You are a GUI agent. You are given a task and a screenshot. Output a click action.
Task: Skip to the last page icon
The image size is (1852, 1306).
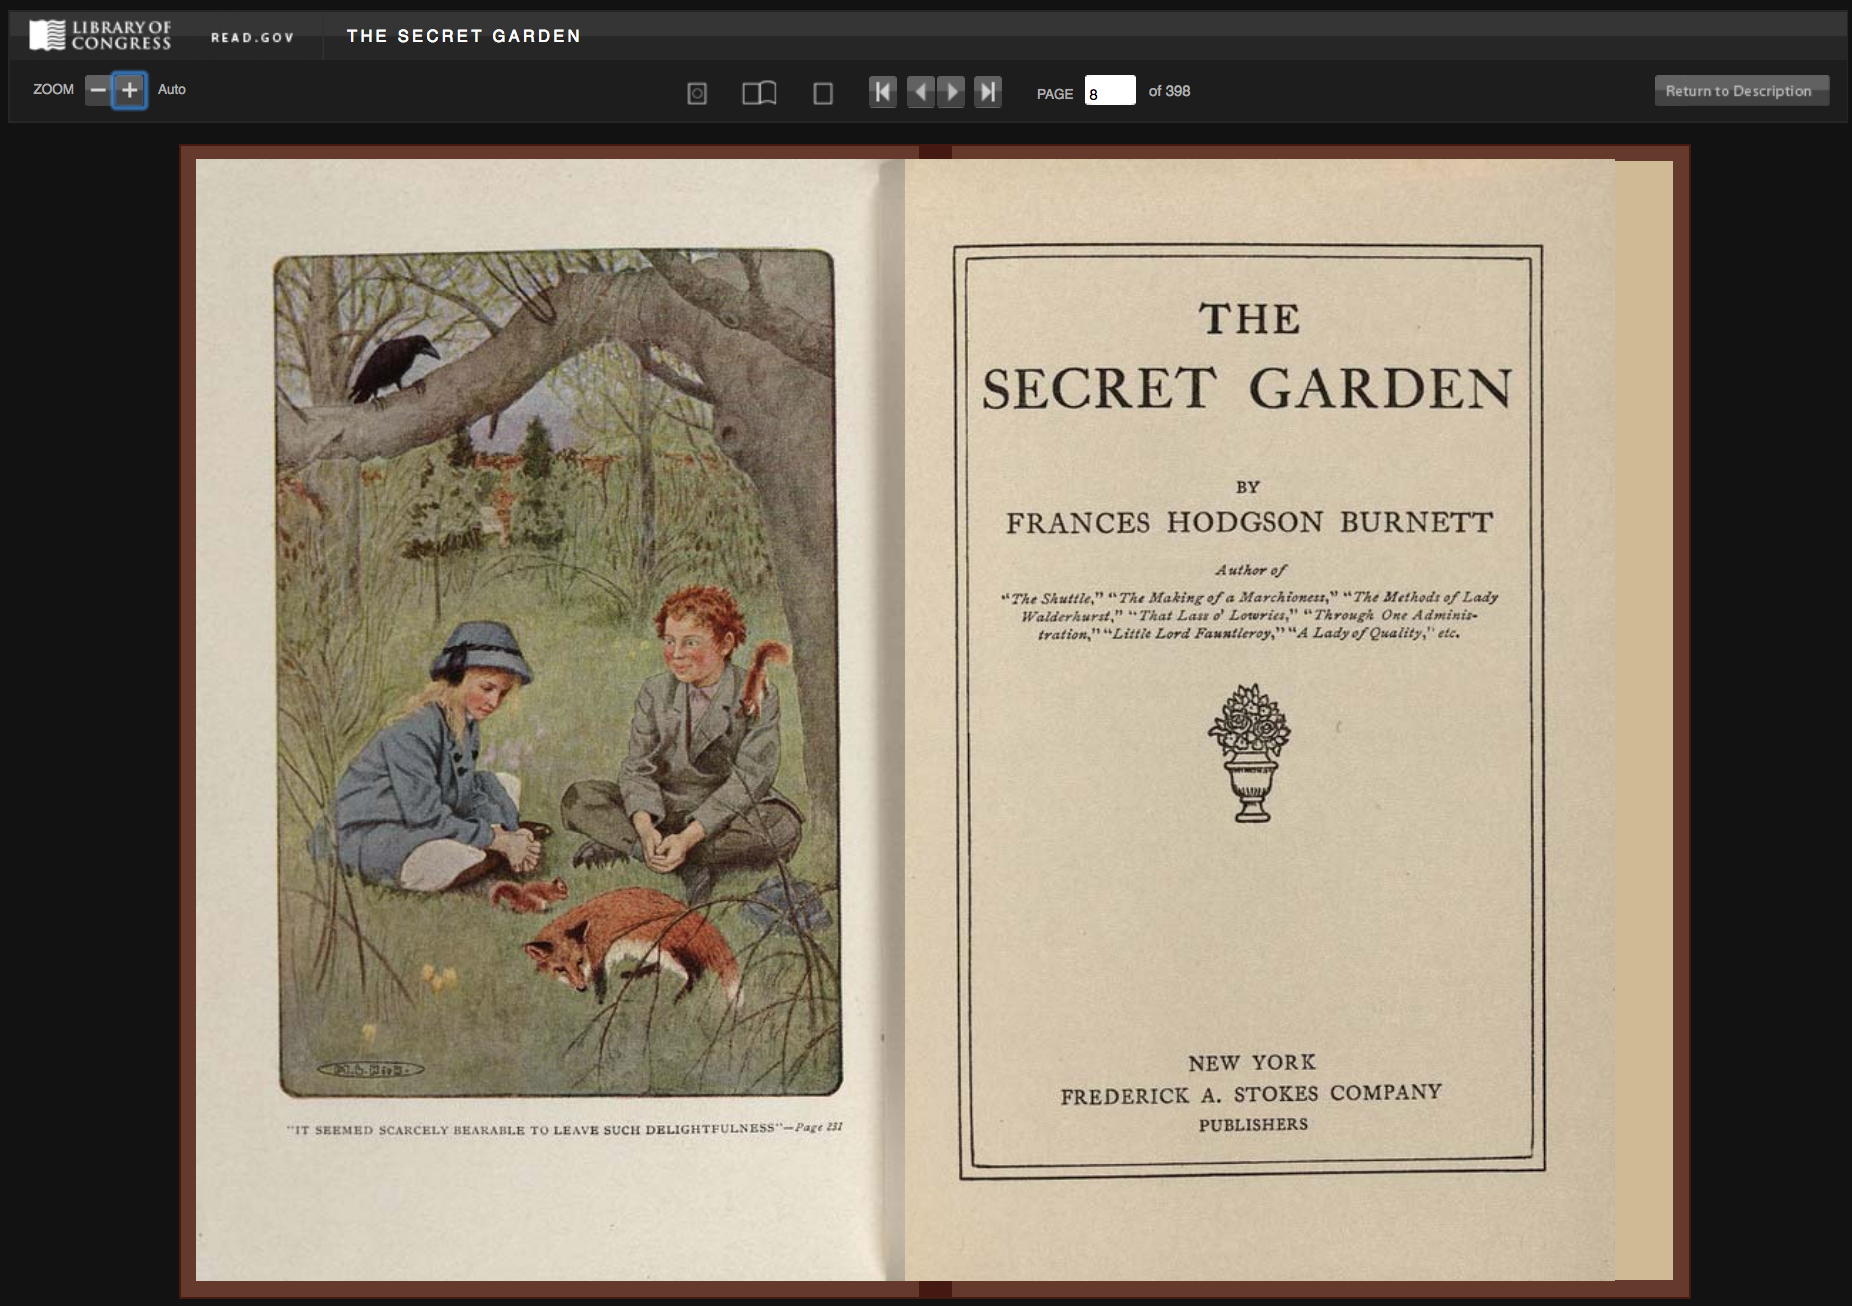[988, 91]
